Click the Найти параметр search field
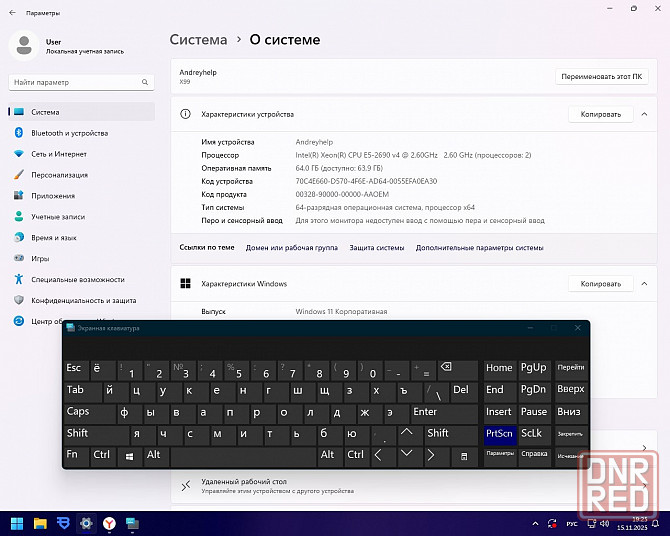Screen dimensions: 670x536 coord(81,82)
